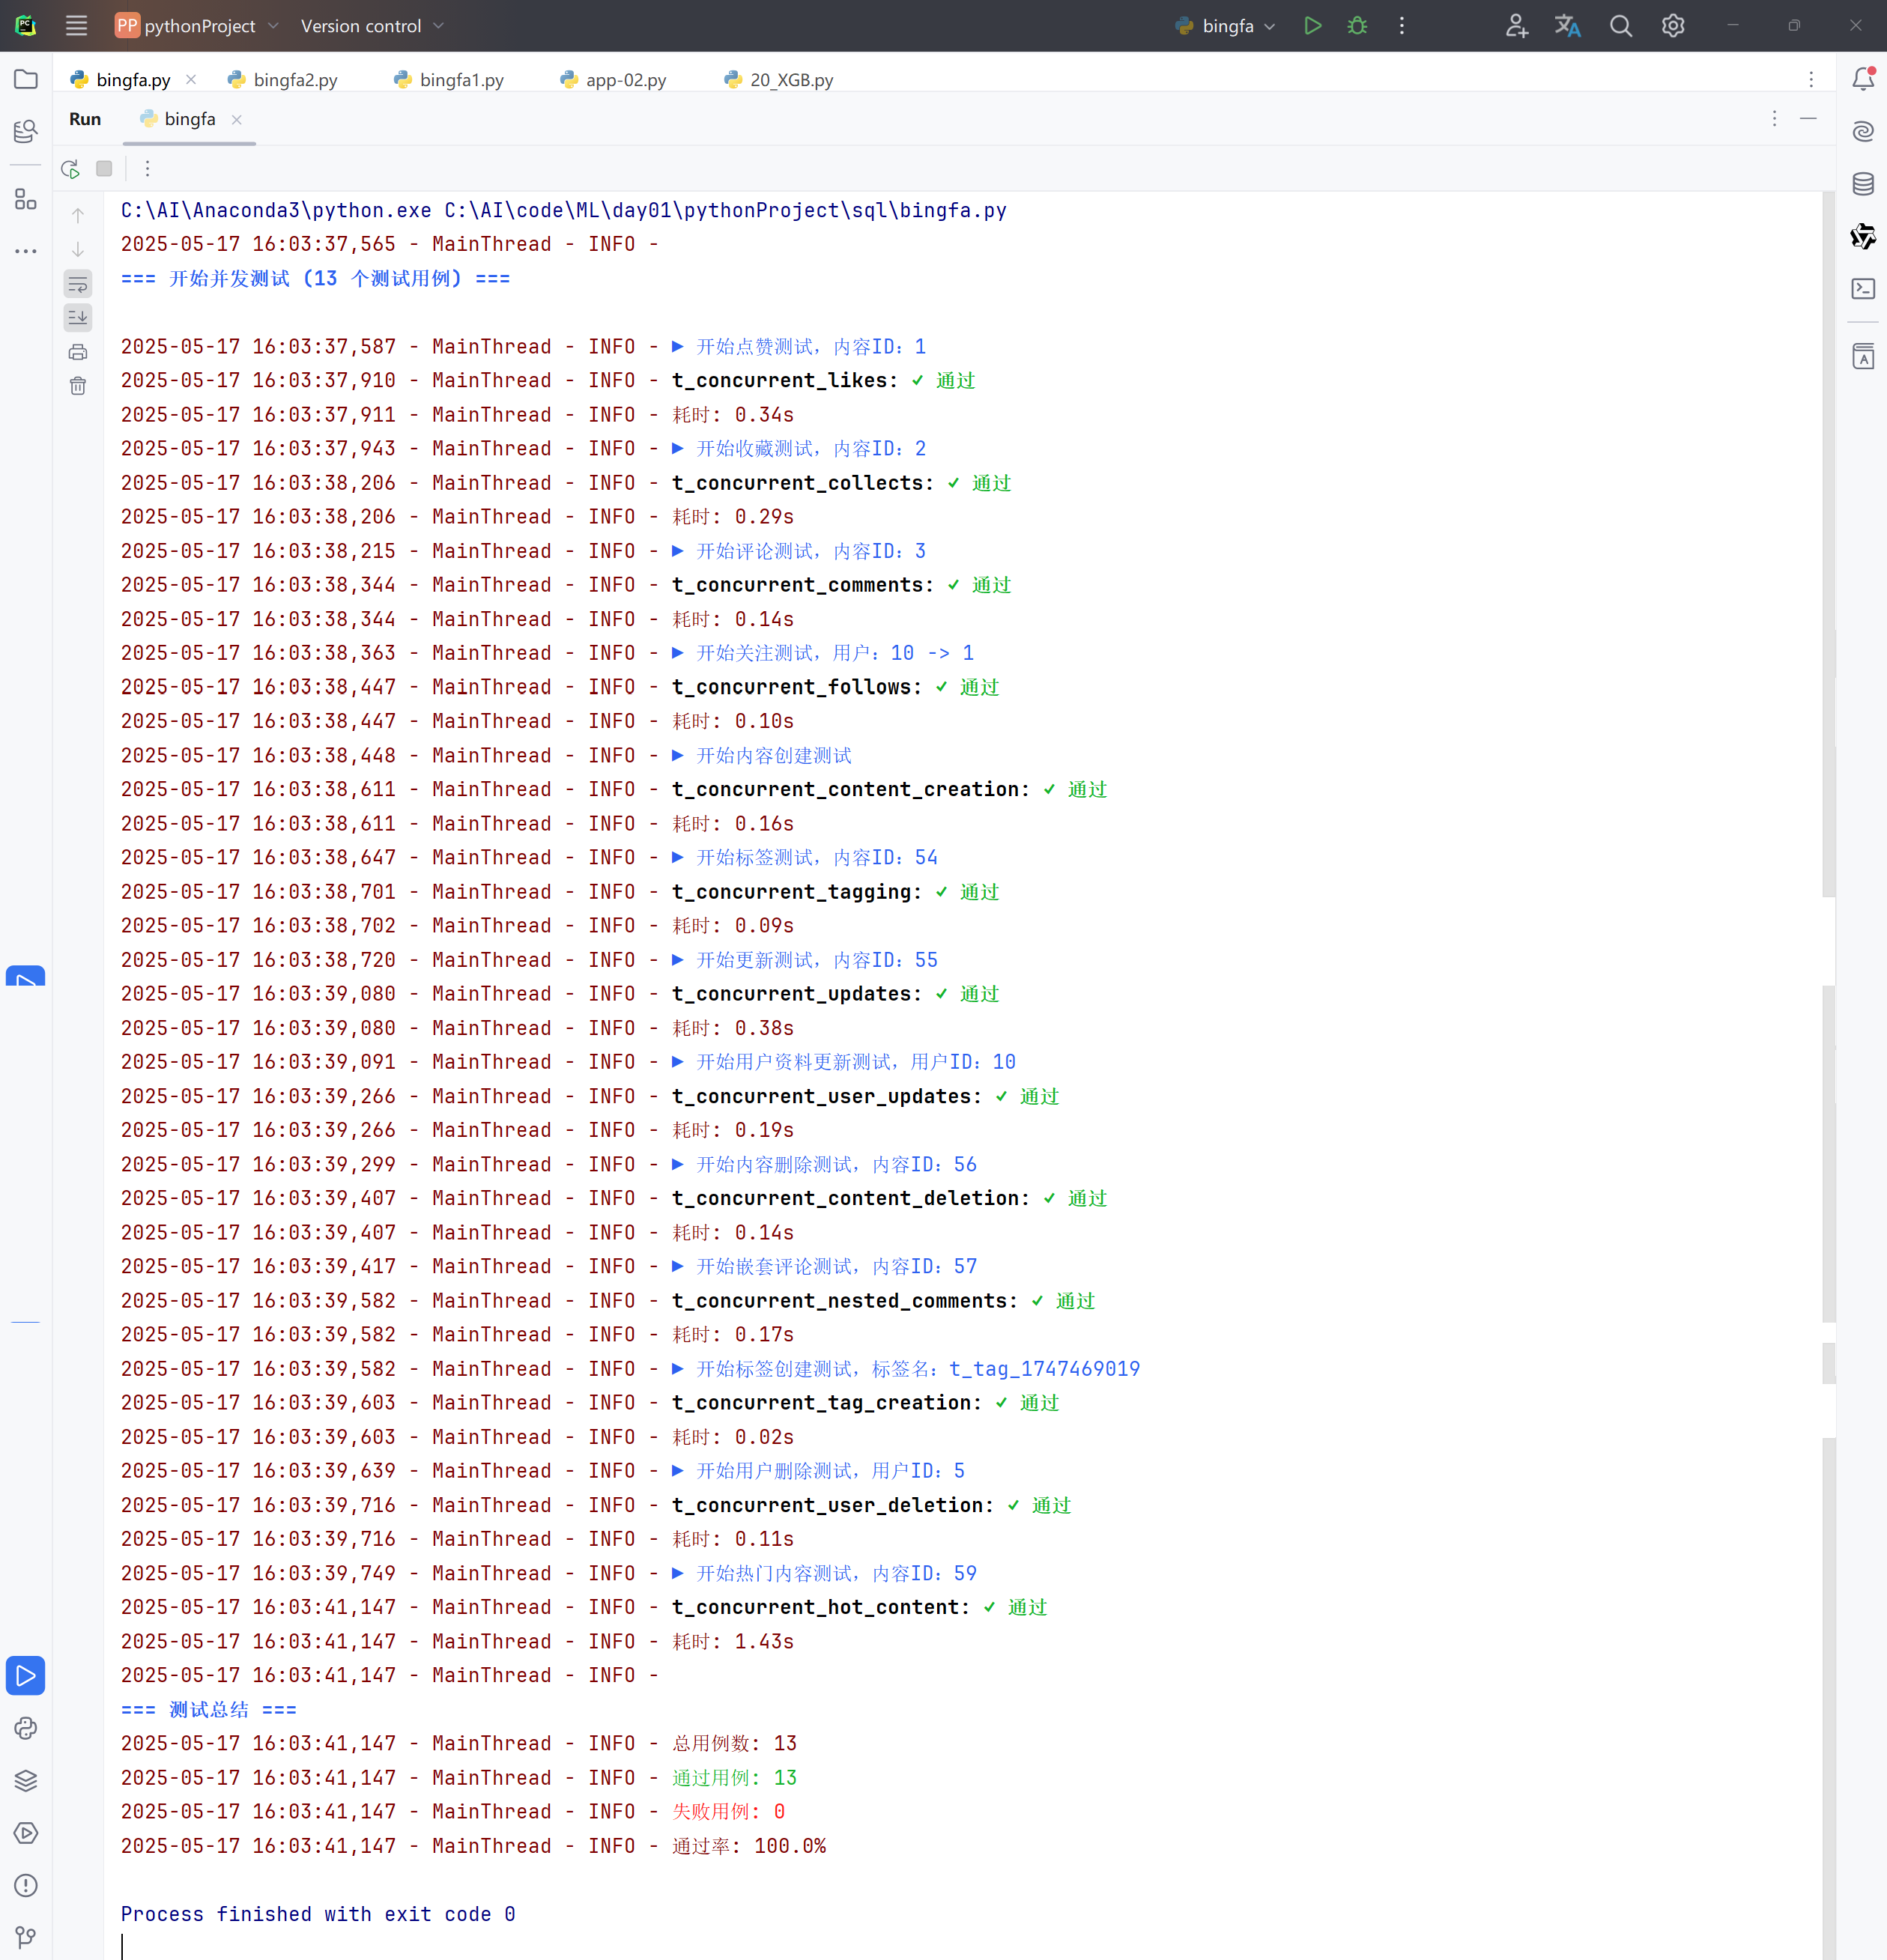The image size is (1887, 1960).
Task: Toggle scroll to end of output
Action: [78, 318]
